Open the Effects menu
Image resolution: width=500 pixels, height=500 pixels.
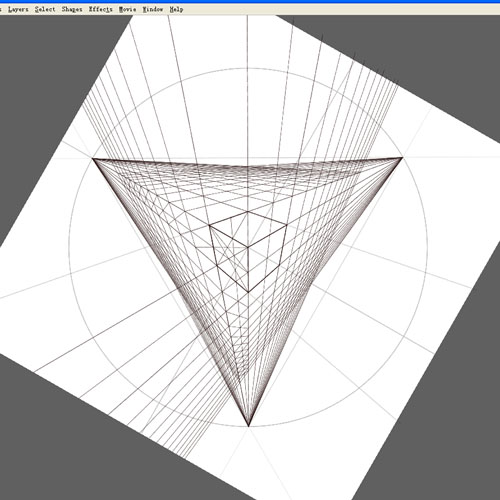click(100, 9)
